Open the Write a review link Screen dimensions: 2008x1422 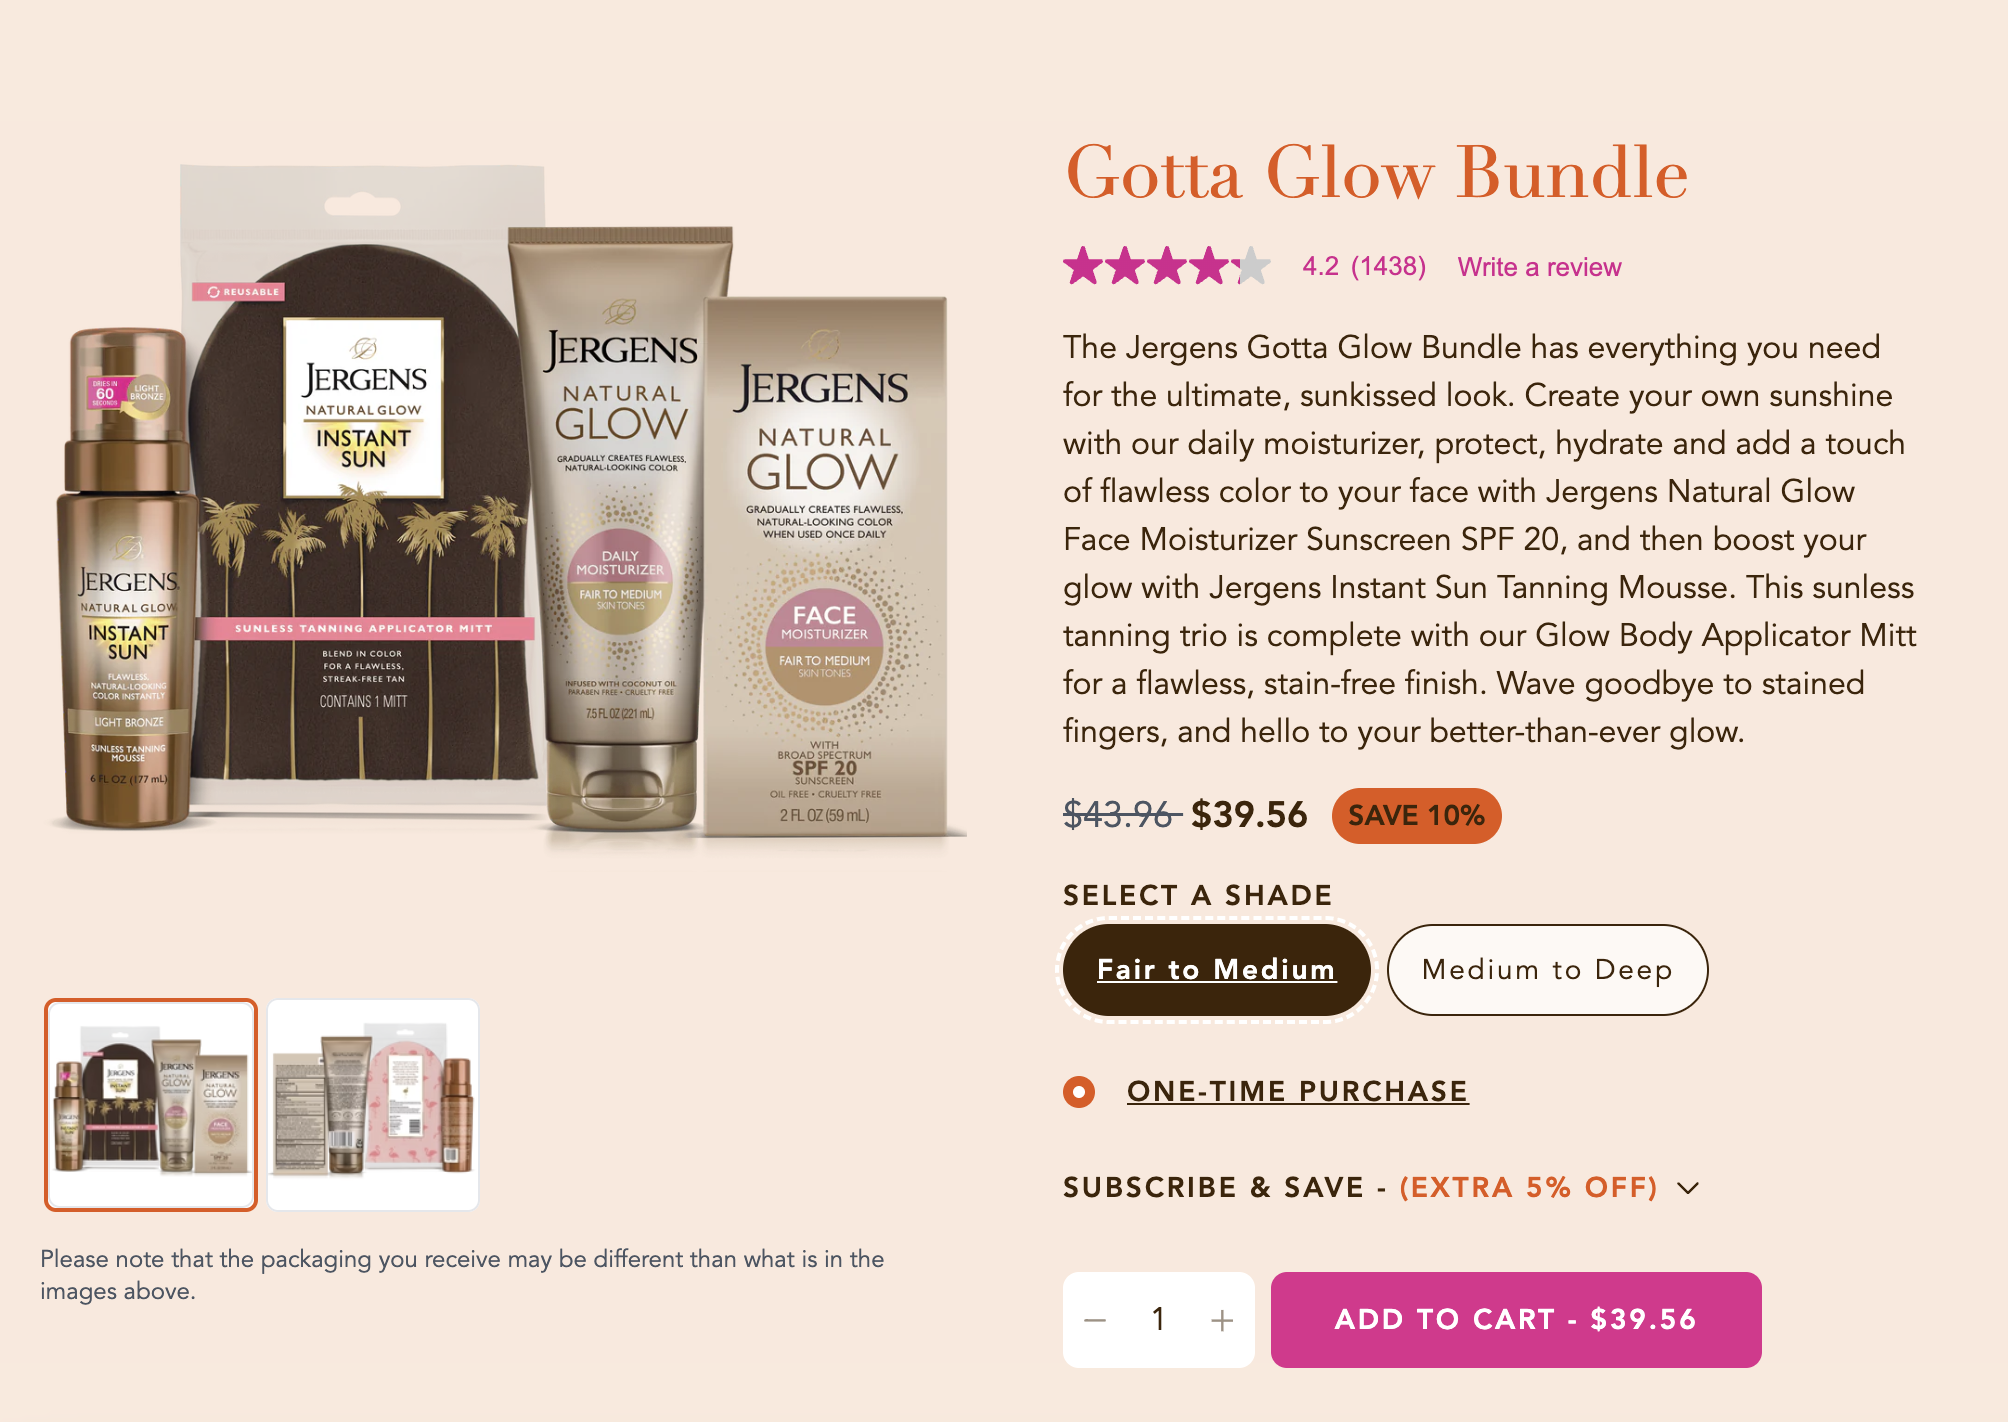(x=1539, y=267)
